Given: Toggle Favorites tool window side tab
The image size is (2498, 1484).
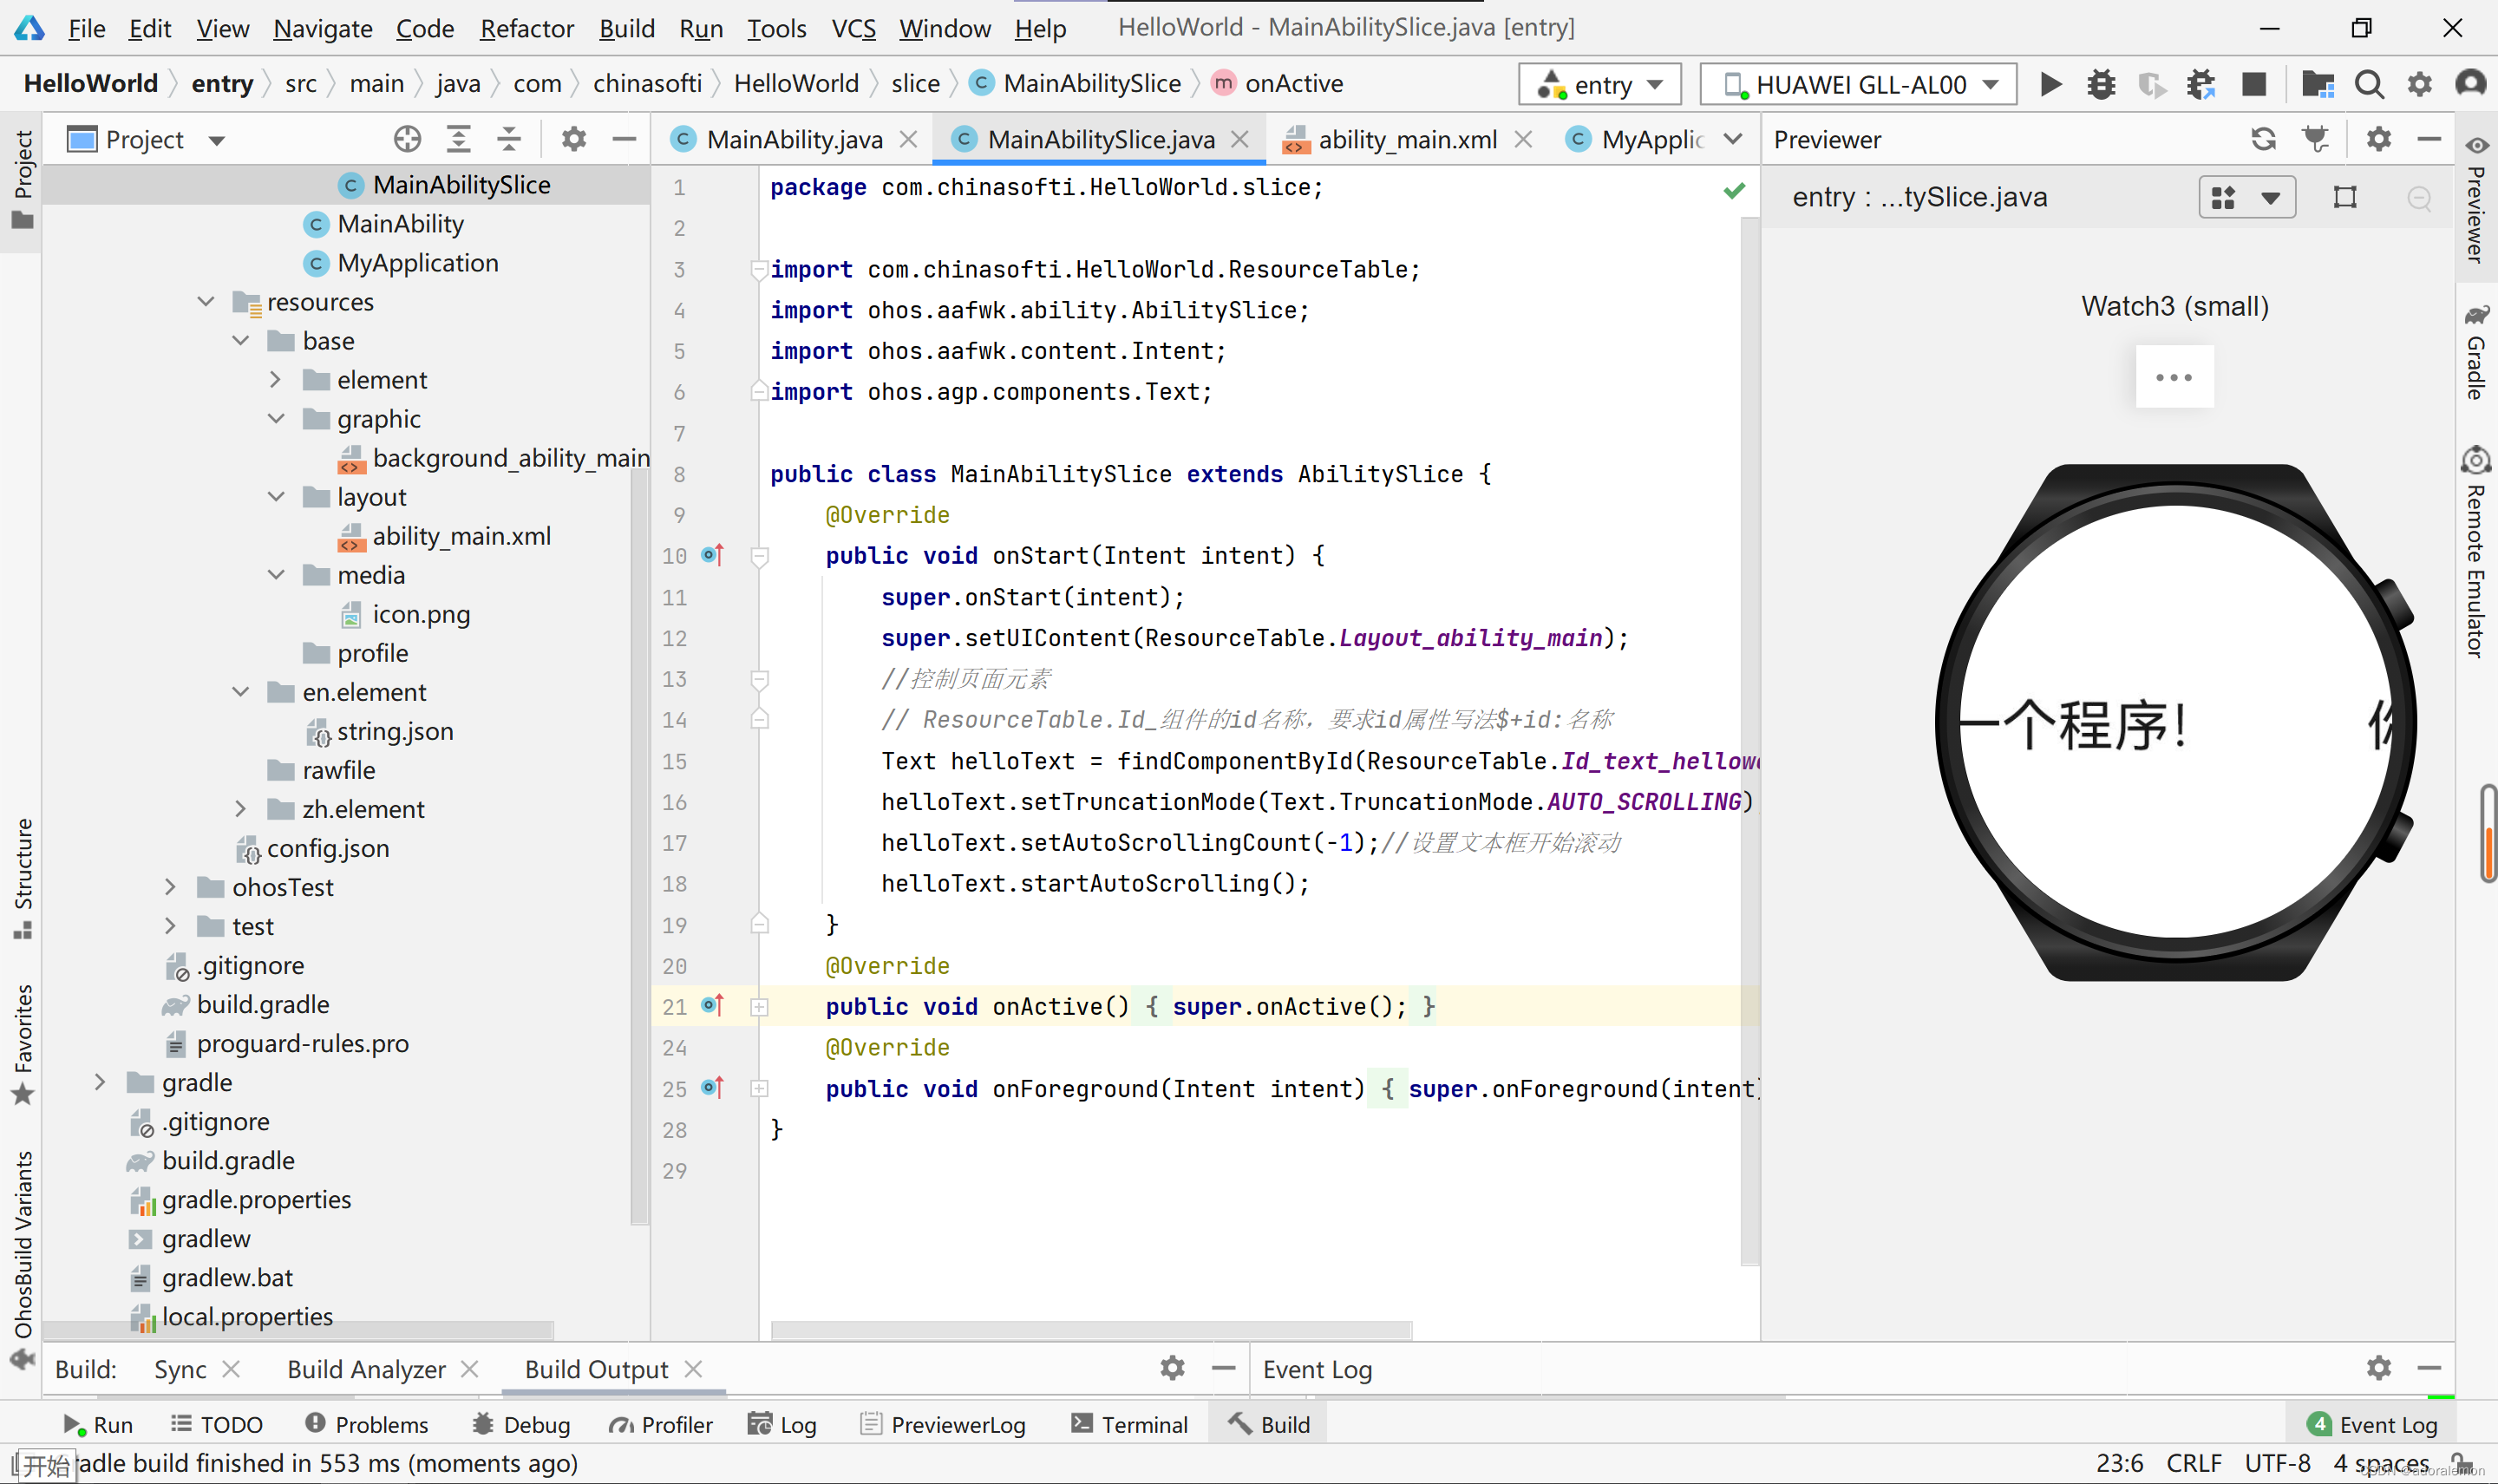Looking at the screenshot, I should tap(22, 1044).
